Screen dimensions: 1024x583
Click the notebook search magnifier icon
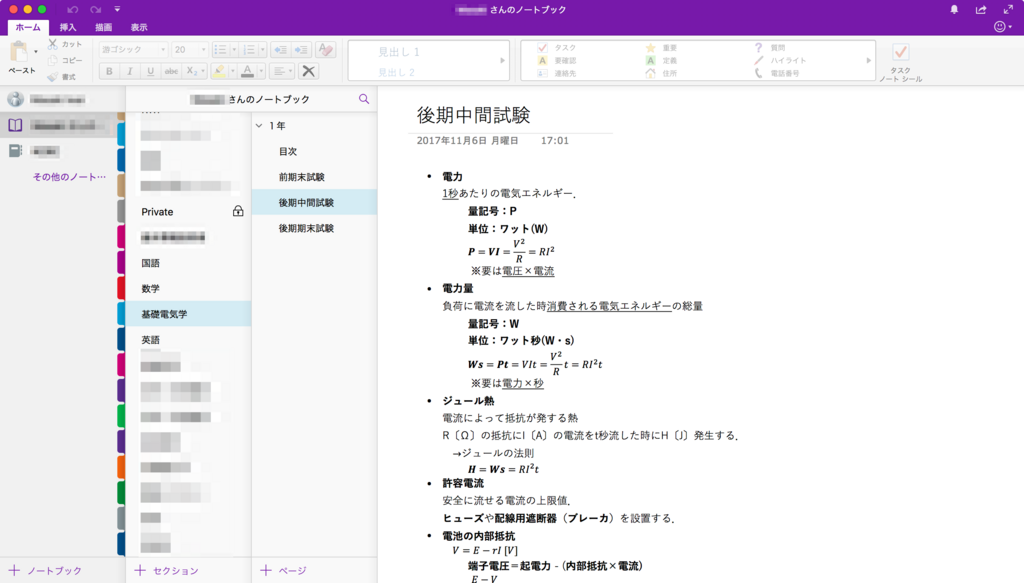pyautogui.click(x=364, y=99)
